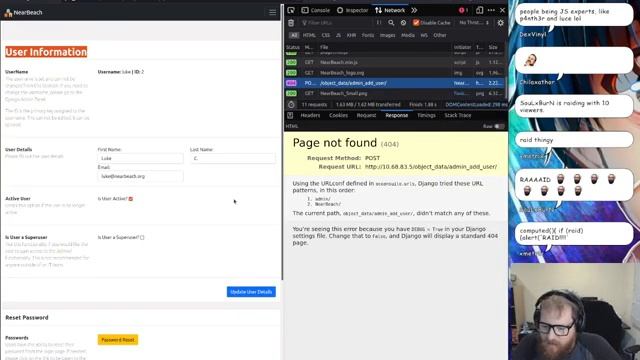Click the Email field

coord(140,176)
